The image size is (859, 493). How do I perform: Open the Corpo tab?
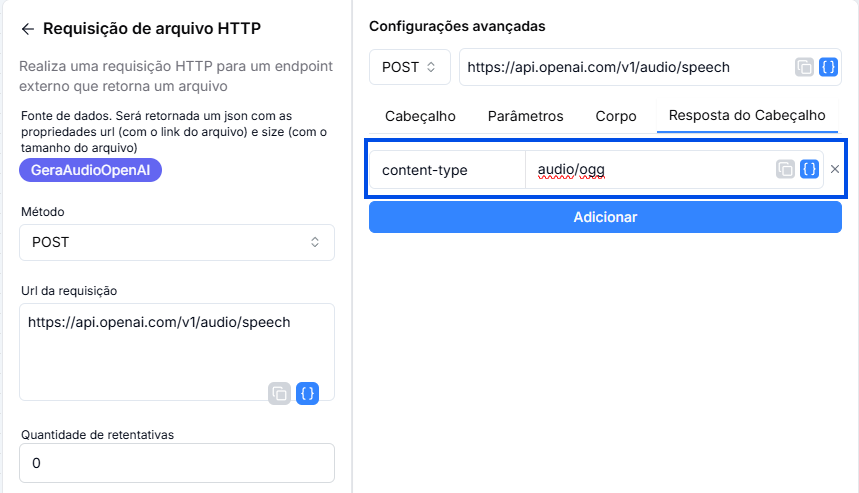[616, 116]
